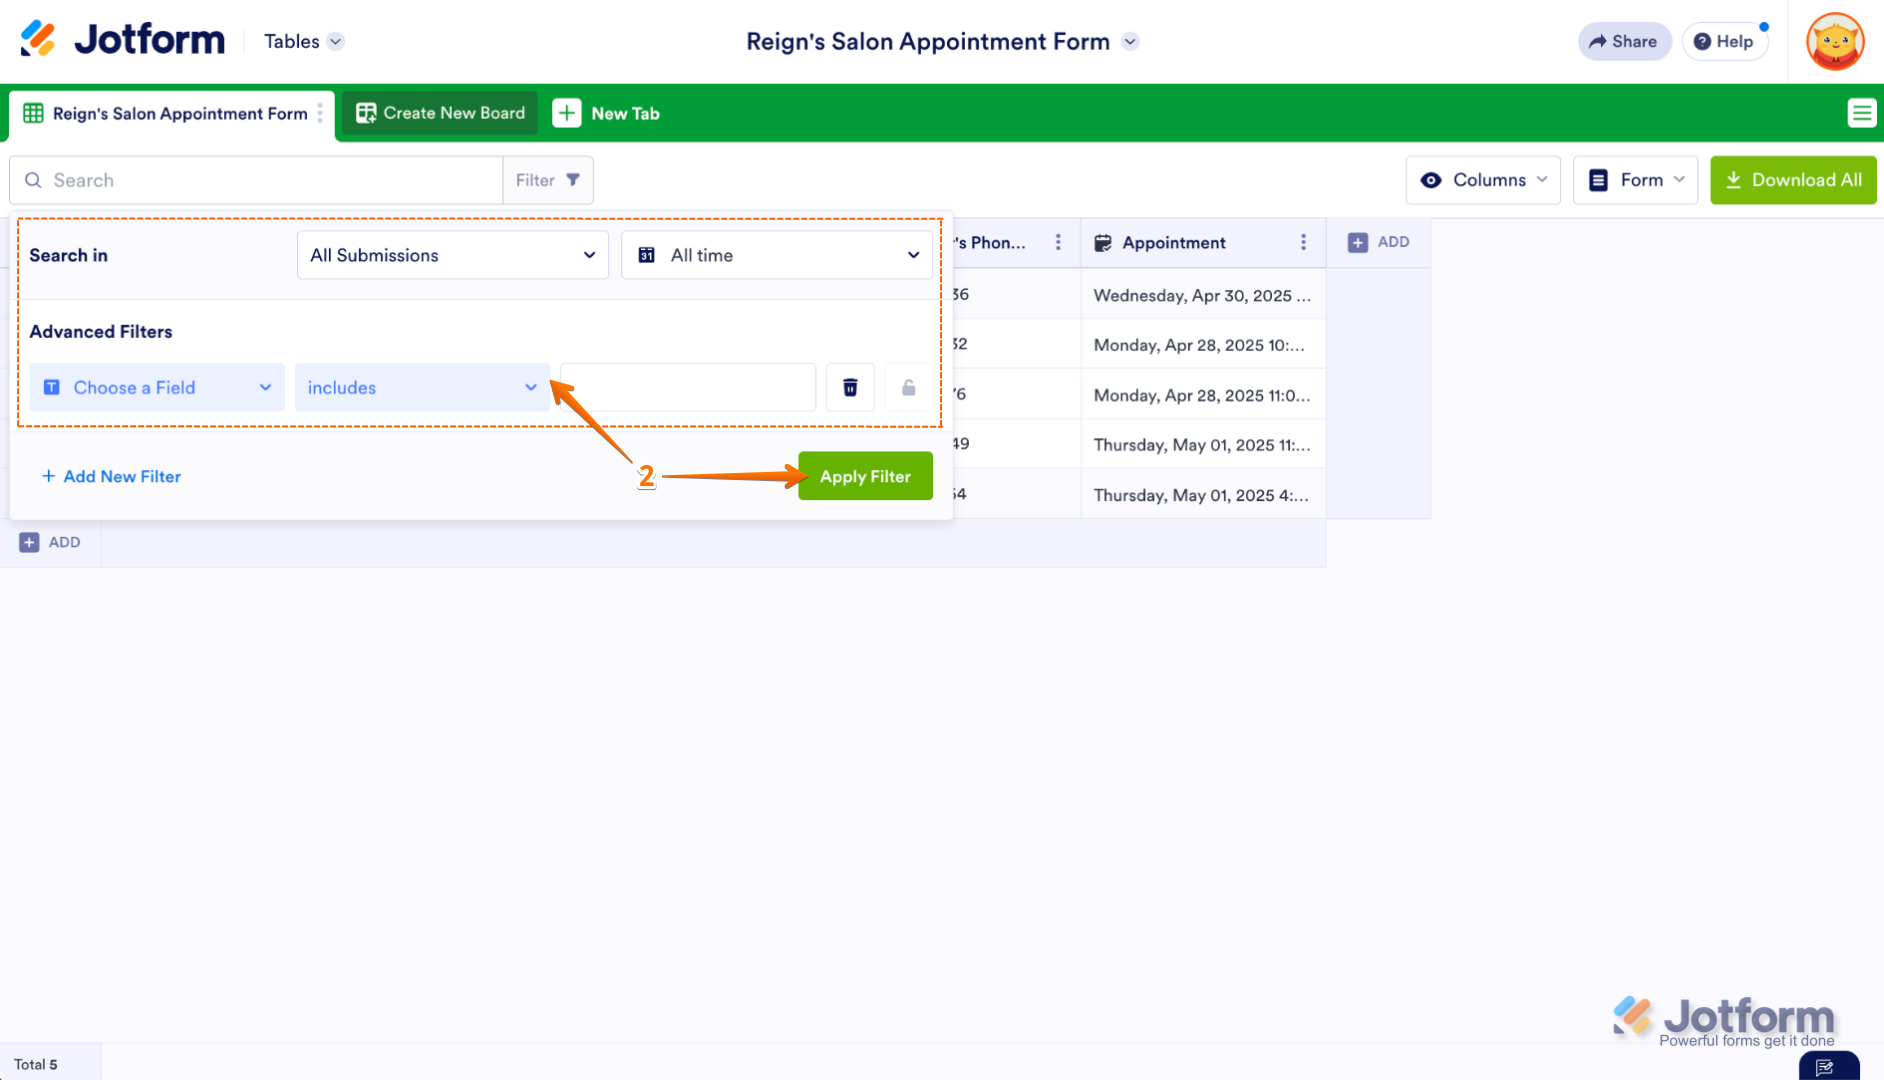This screenshot has height=1080, width=1884.
Task: Click into the Search input field
Action: 256,180
